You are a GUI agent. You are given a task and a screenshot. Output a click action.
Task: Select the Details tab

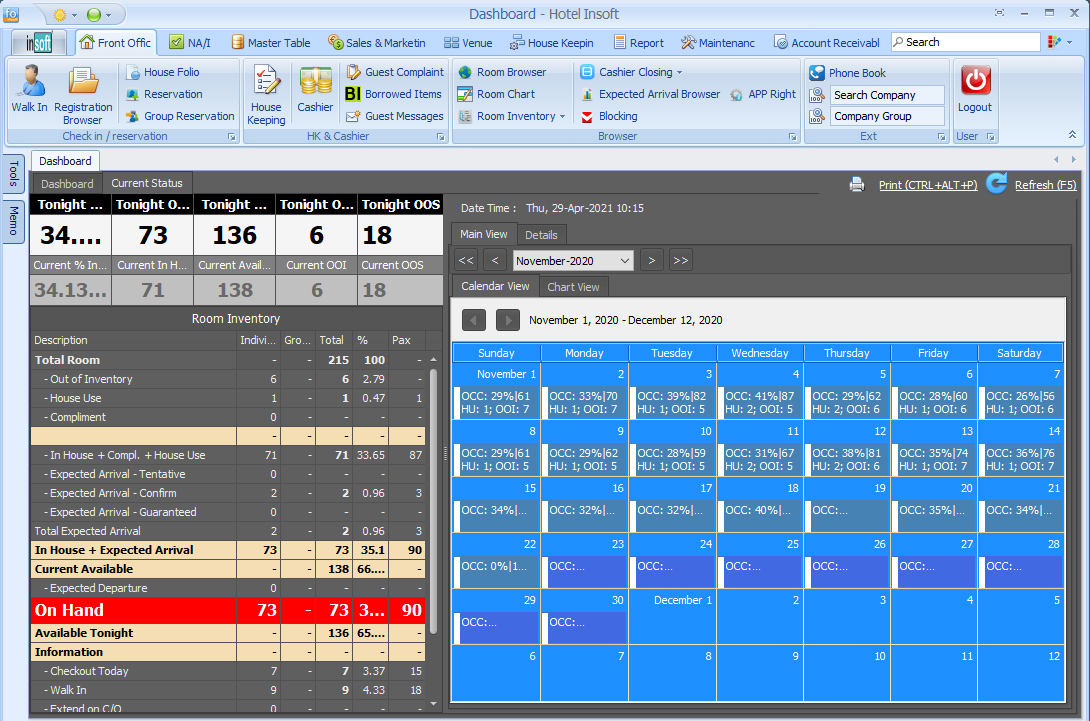[x=541, y=235]
